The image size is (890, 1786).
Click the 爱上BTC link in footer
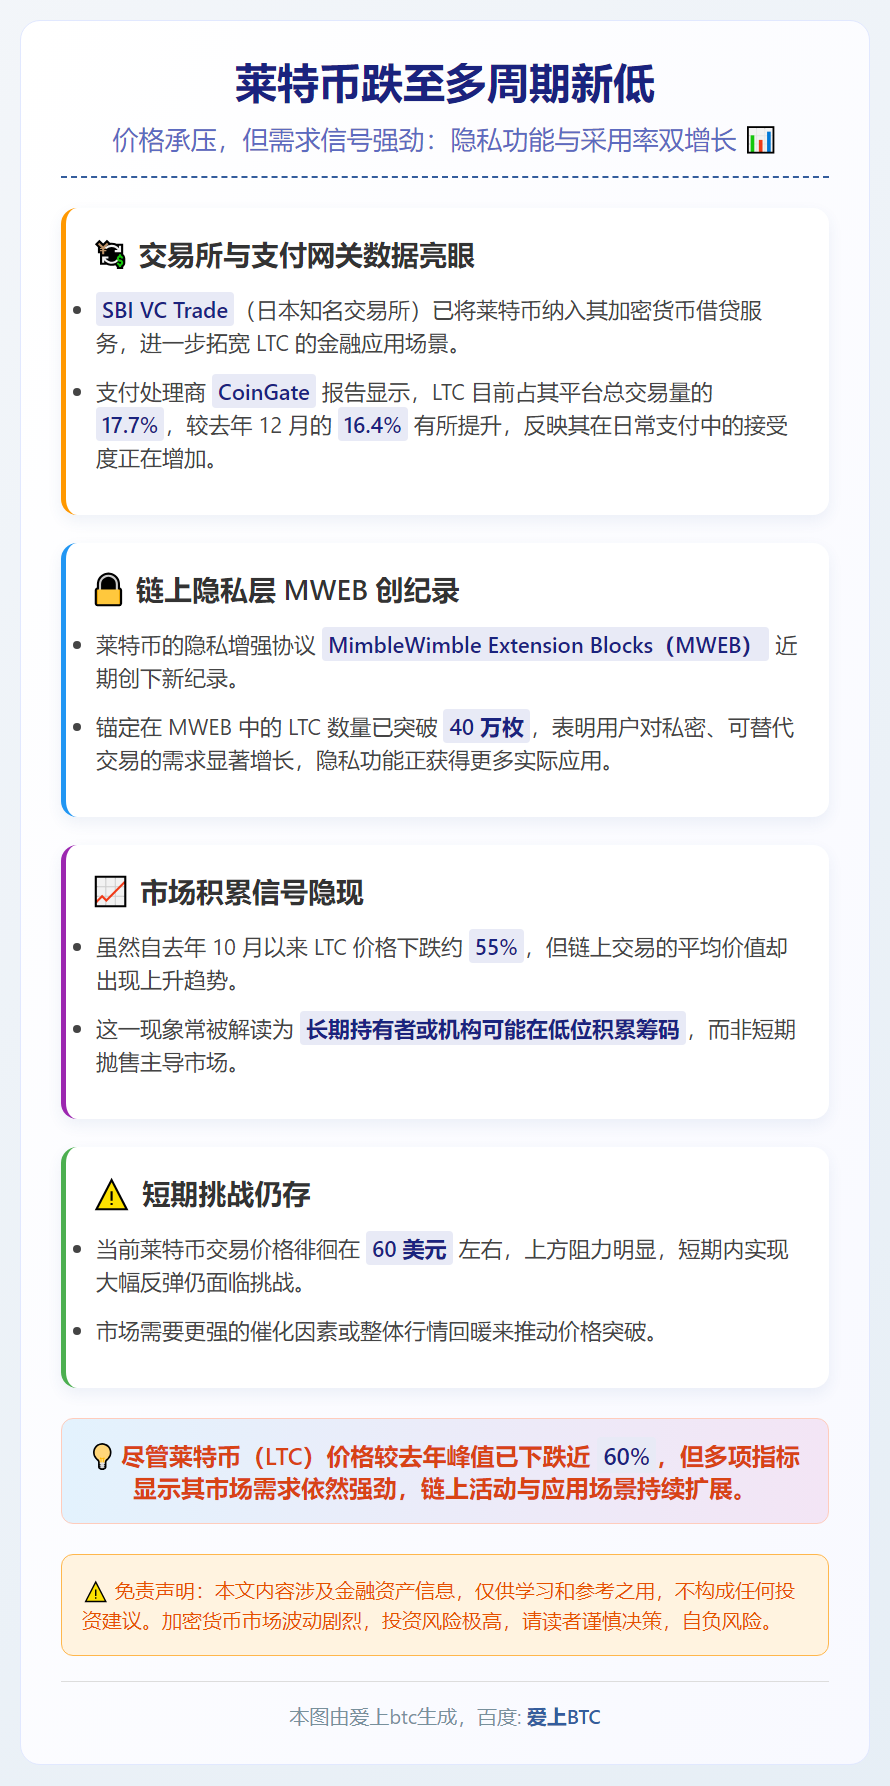tap(564, 1717)
